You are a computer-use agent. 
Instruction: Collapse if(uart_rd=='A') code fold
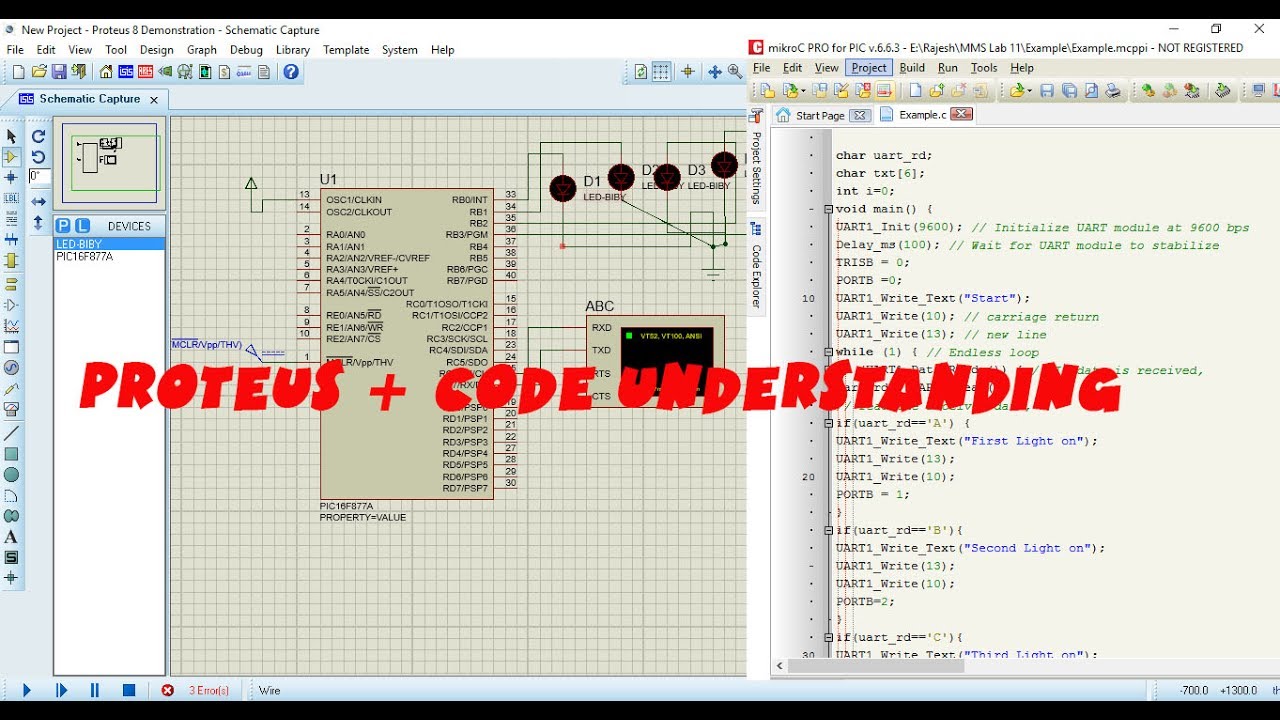point(828,423)
